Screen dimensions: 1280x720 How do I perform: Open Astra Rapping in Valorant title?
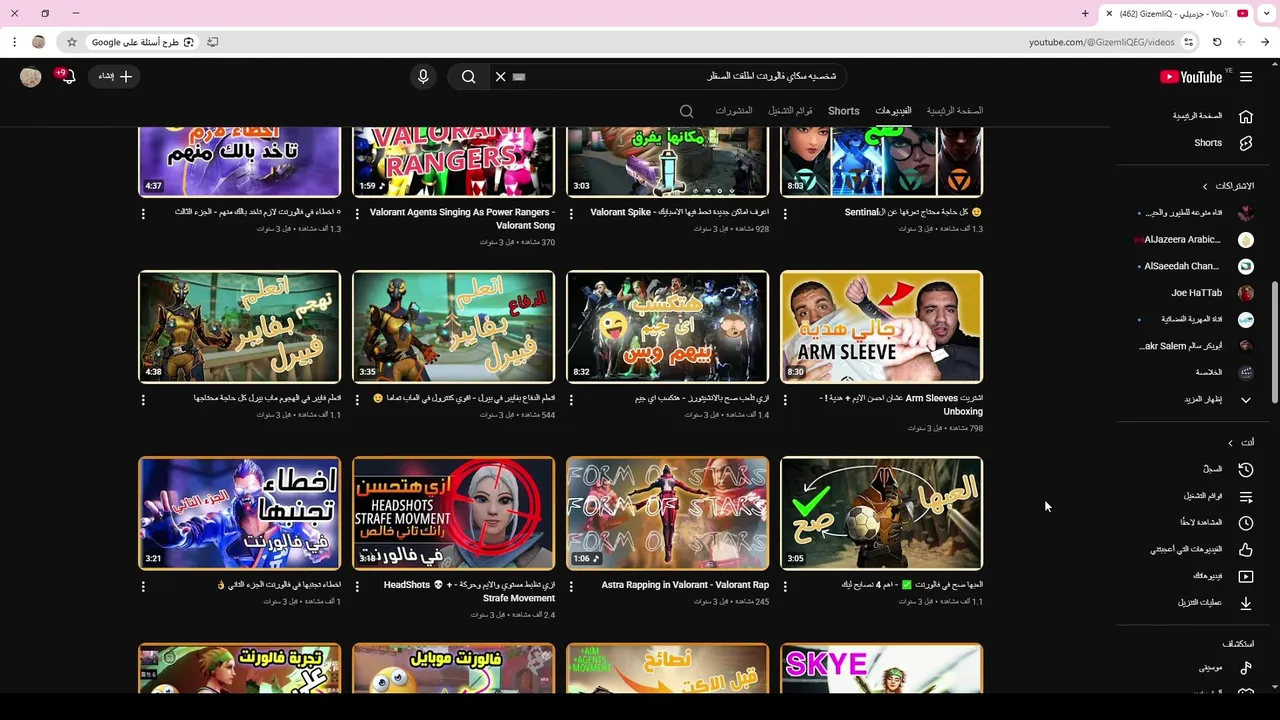(x=685, y=585)
